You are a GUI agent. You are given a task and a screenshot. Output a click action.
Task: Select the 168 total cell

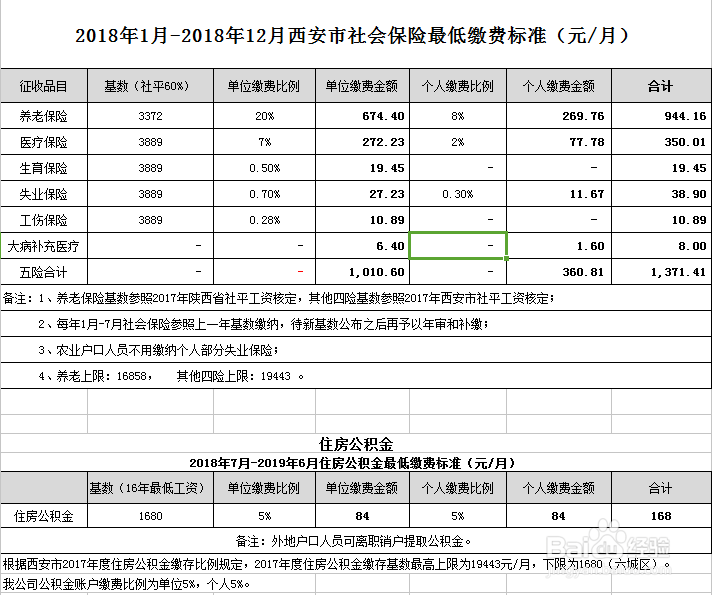click(661, 516)
